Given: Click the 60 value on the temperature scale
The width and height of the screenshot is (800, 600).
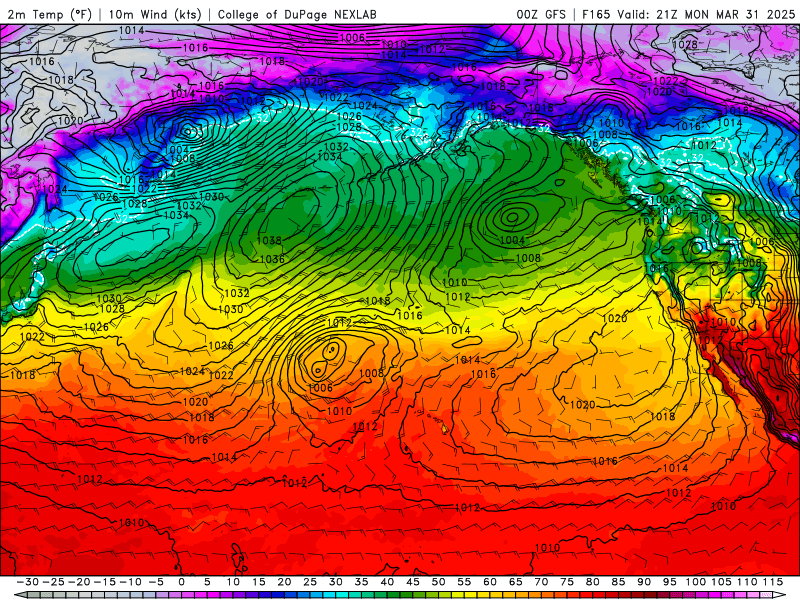Looking at the screenshot, I should click(x=490, y=582).
